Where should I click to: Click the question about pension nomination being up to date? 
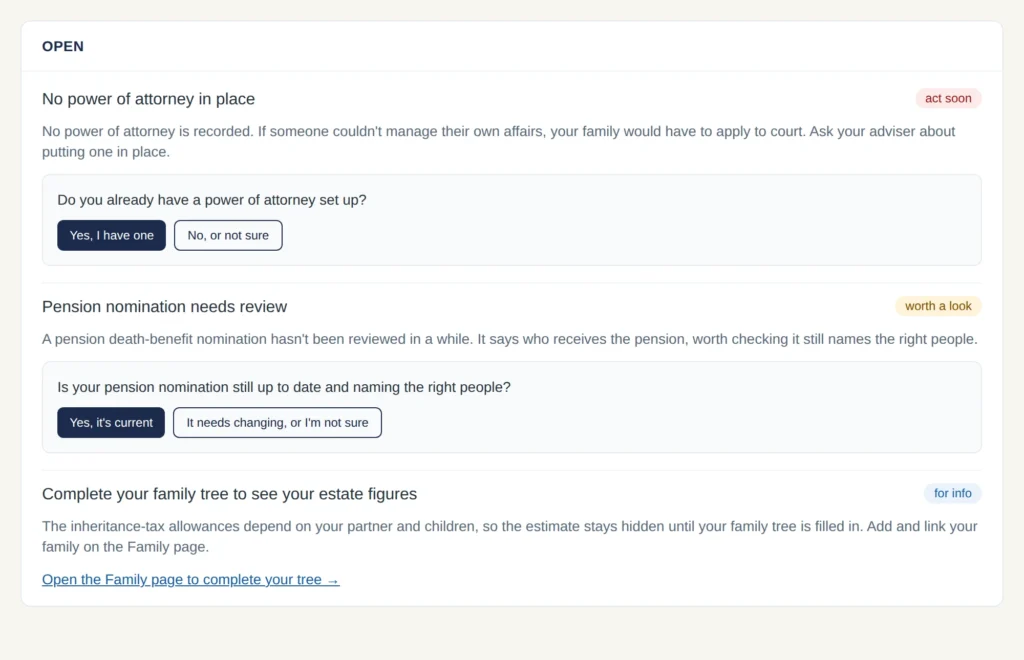pyautogui.click(x=284, y=387)
